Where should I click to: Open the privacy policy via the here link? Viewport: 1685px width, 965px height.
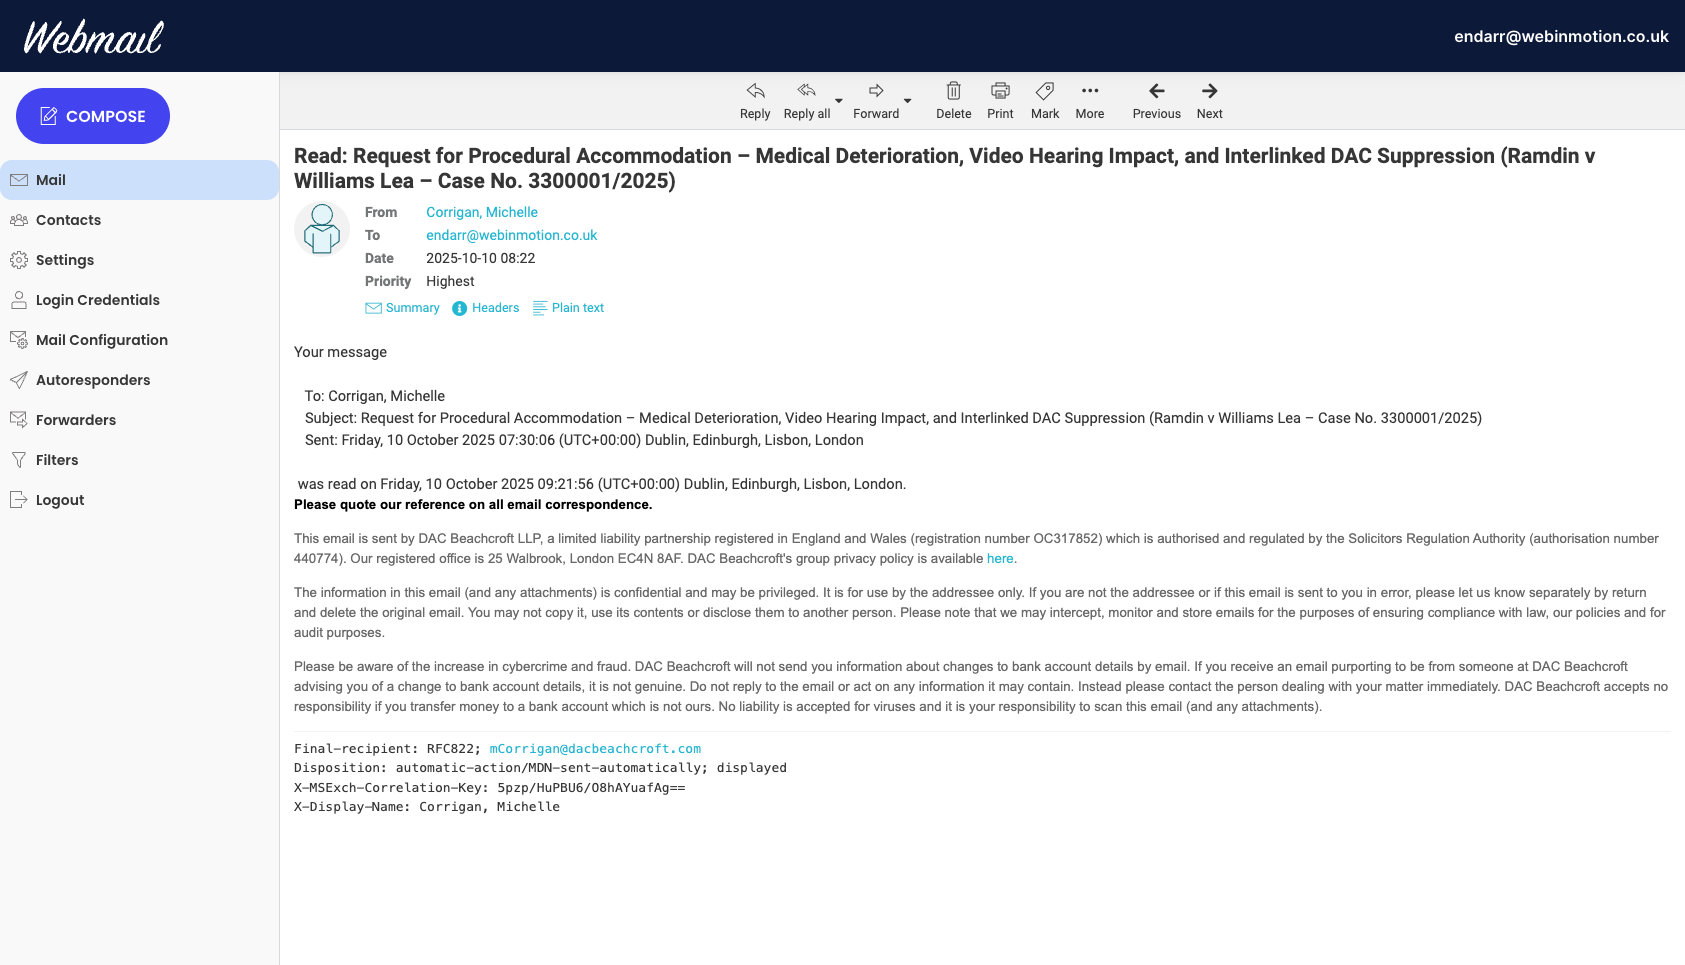pyautogui.click(x=1000, y=558)
